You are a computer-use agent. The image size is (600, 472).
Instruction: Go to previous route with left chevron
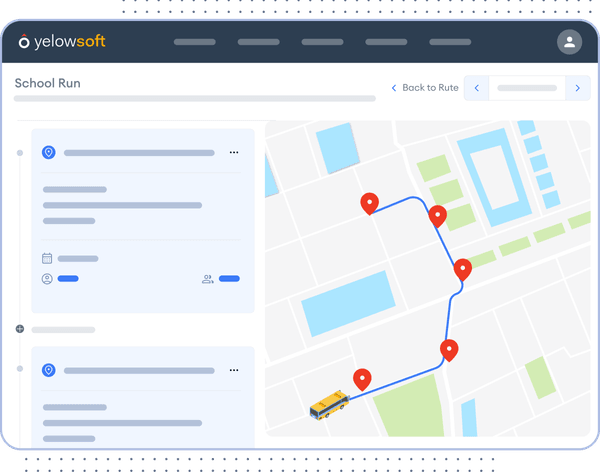tap(476, 88)
